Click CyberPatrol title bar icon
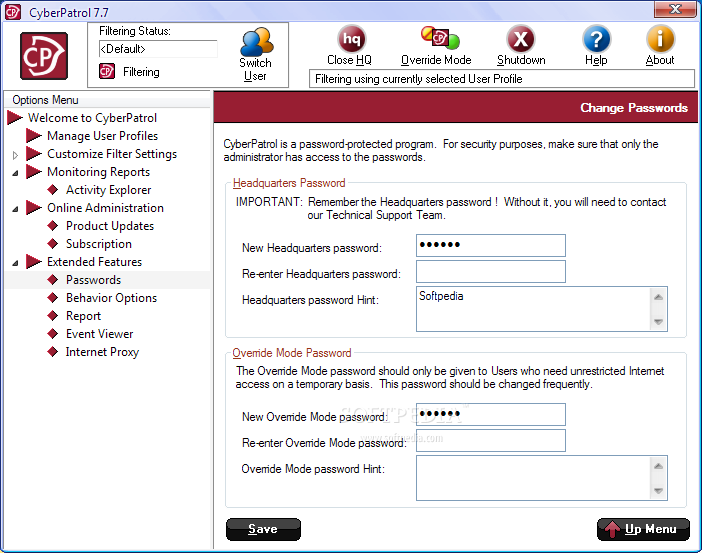The image size is (702, 553). pyautogui.click(x=13, y=12)
